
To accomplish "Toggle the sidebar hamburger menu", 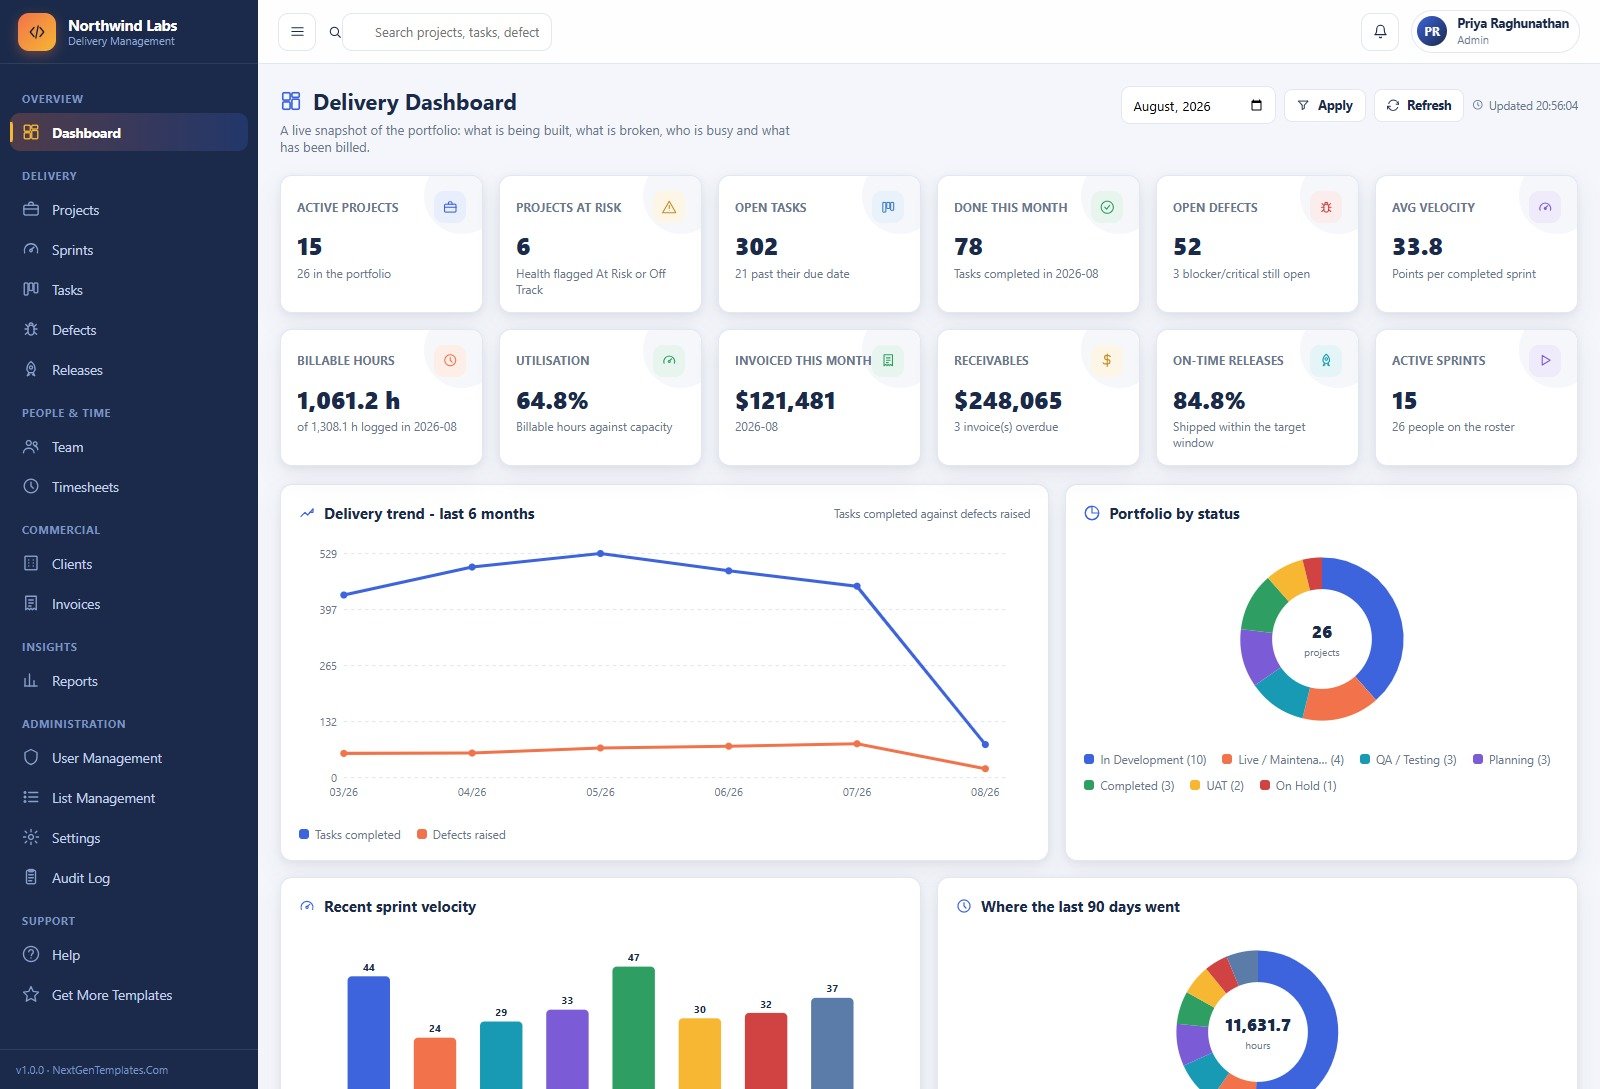I will [x=297, y=32].
